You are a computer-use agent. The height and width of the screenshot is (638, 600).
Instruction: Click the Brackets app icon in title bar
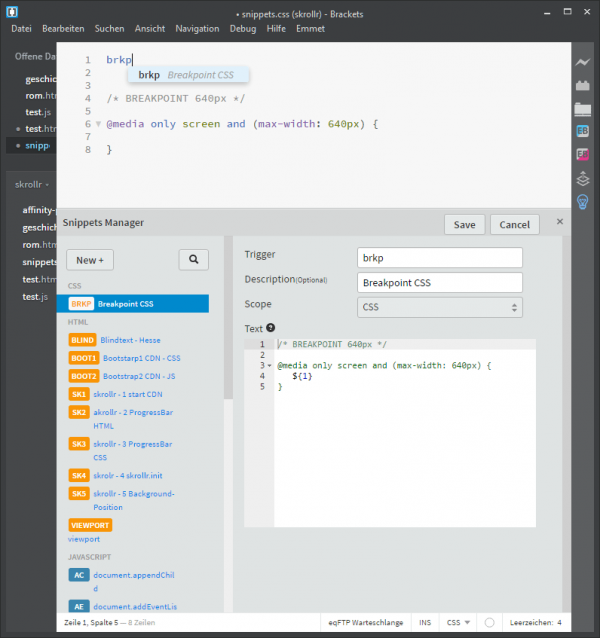12,12
